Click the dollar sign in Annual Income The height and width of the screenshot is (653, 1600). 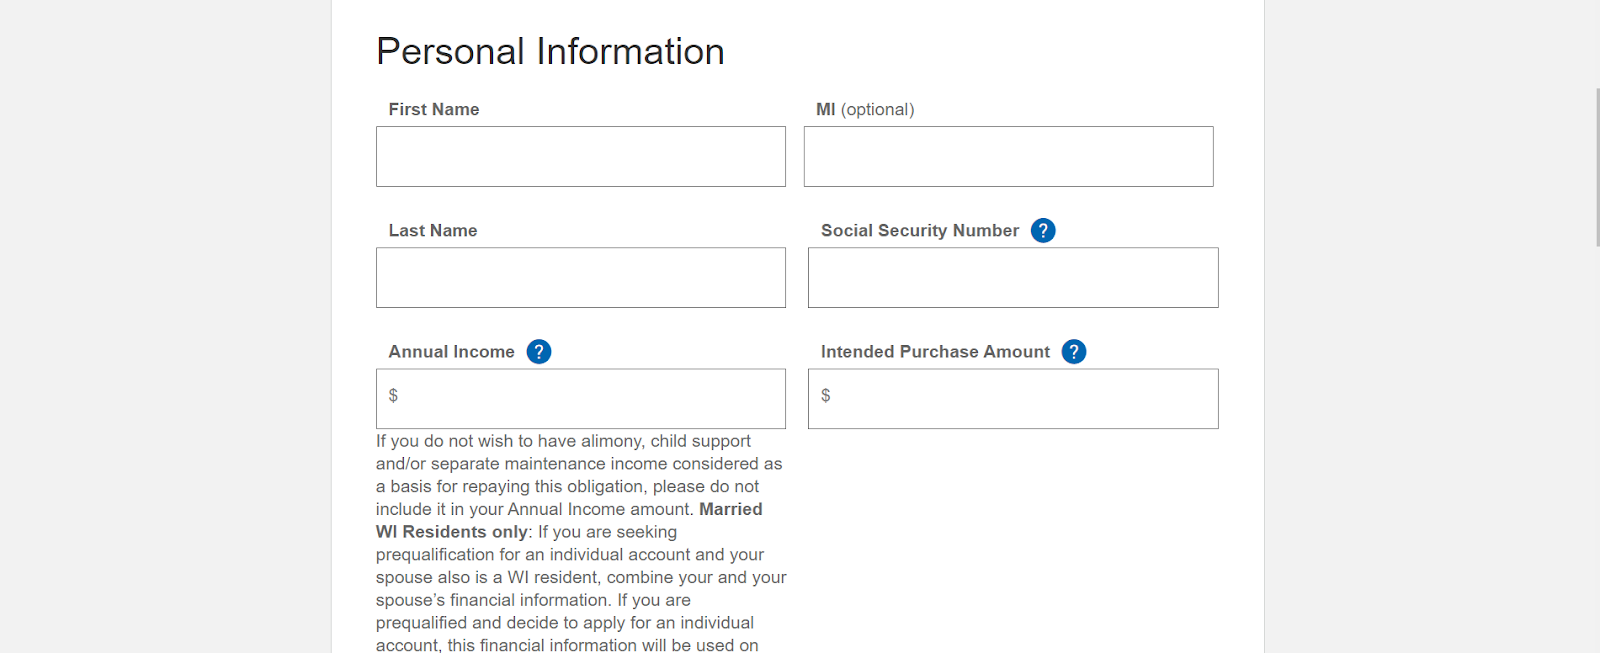coord(393,396)
